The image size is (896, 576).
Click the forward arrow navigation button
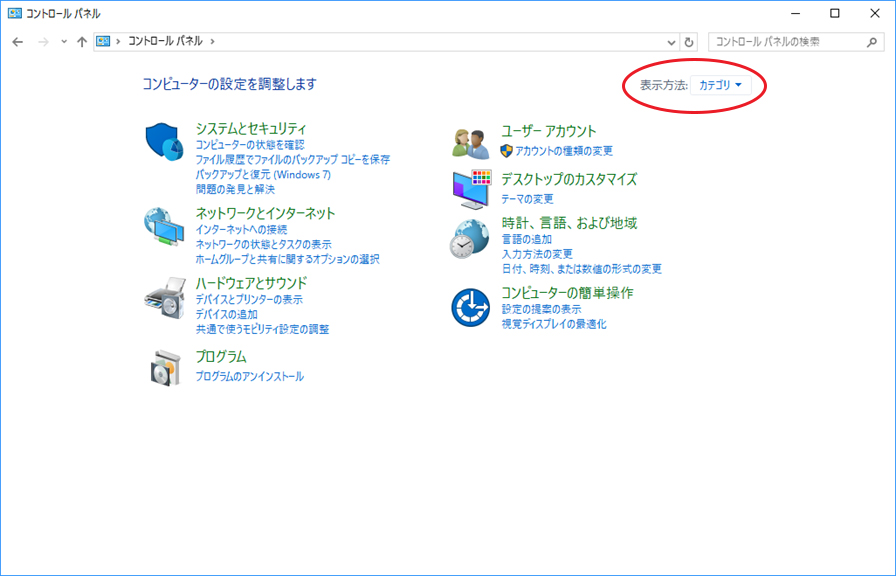43,42
